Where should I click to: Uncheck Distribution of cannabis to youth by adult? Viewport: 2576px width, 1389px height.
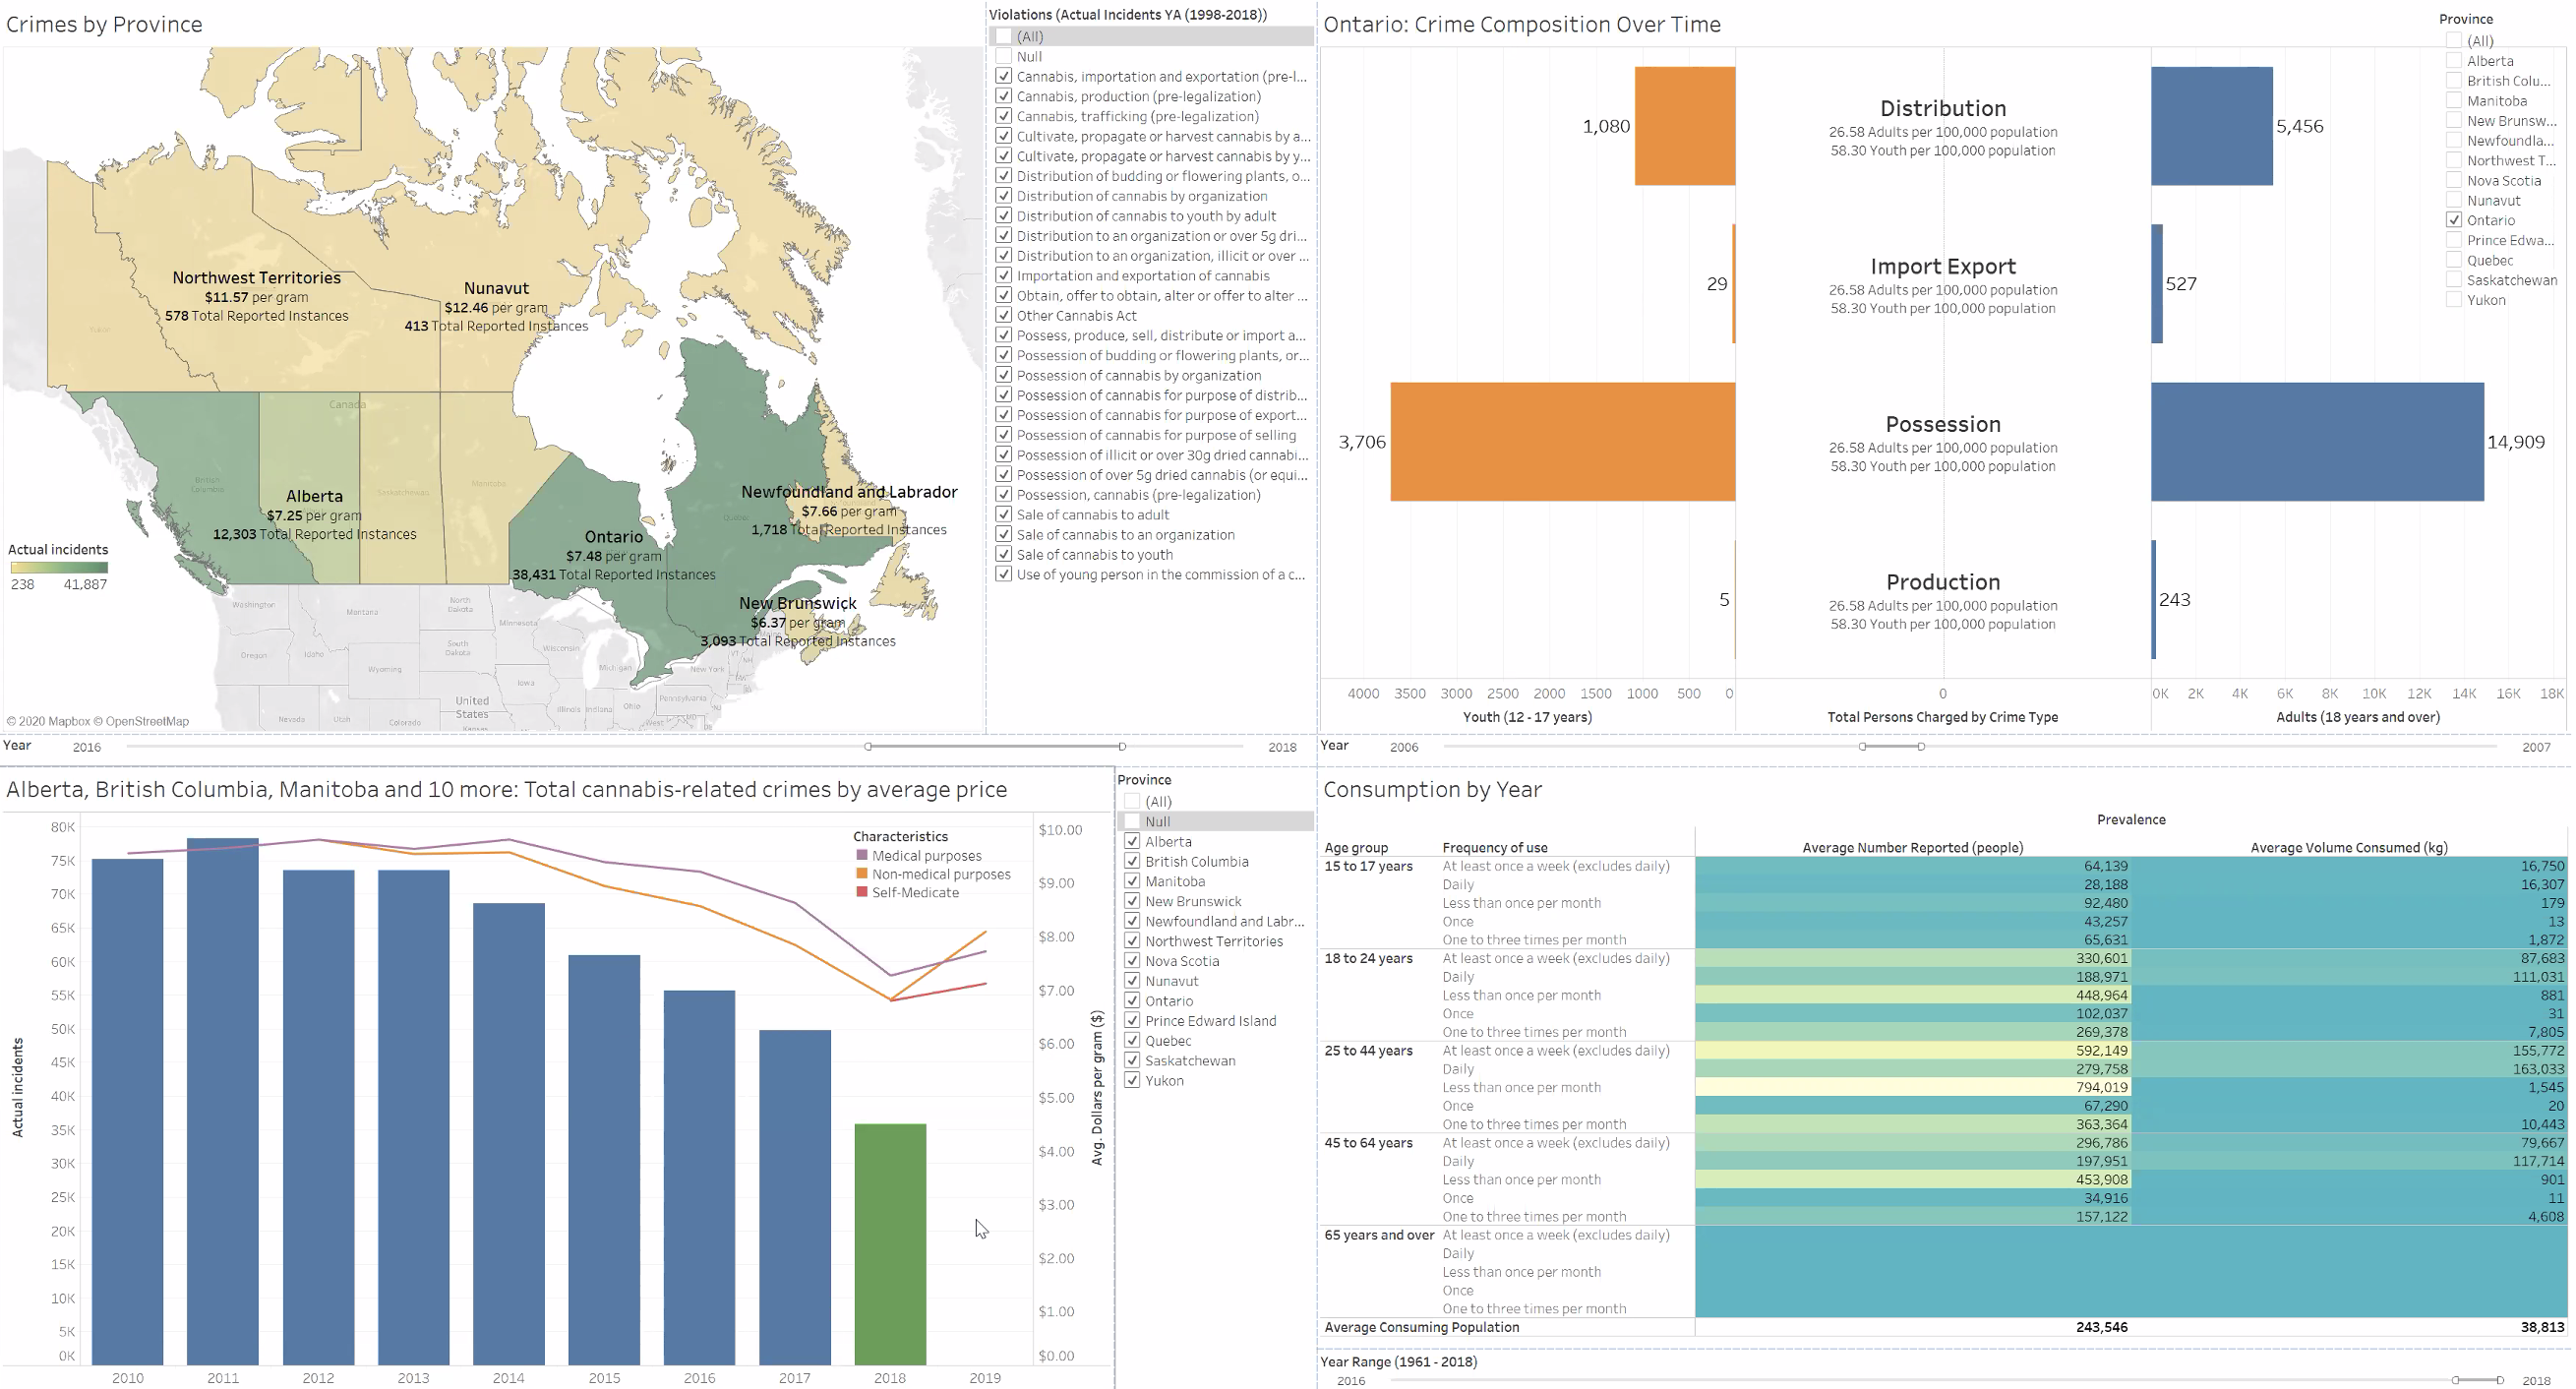[1003, 216]
